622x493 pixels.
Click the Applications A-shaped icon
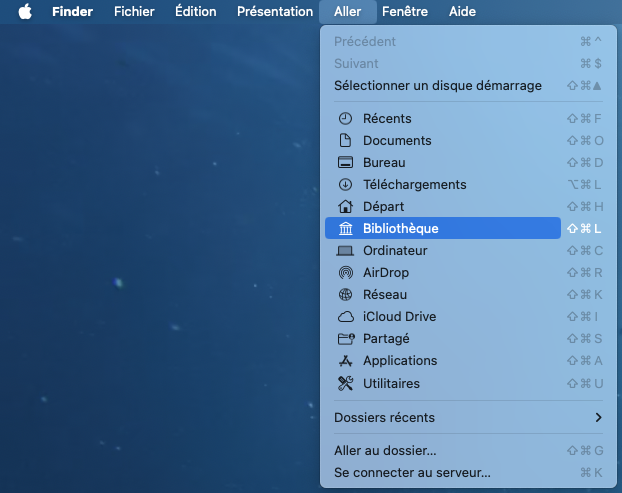pos(346,361)
